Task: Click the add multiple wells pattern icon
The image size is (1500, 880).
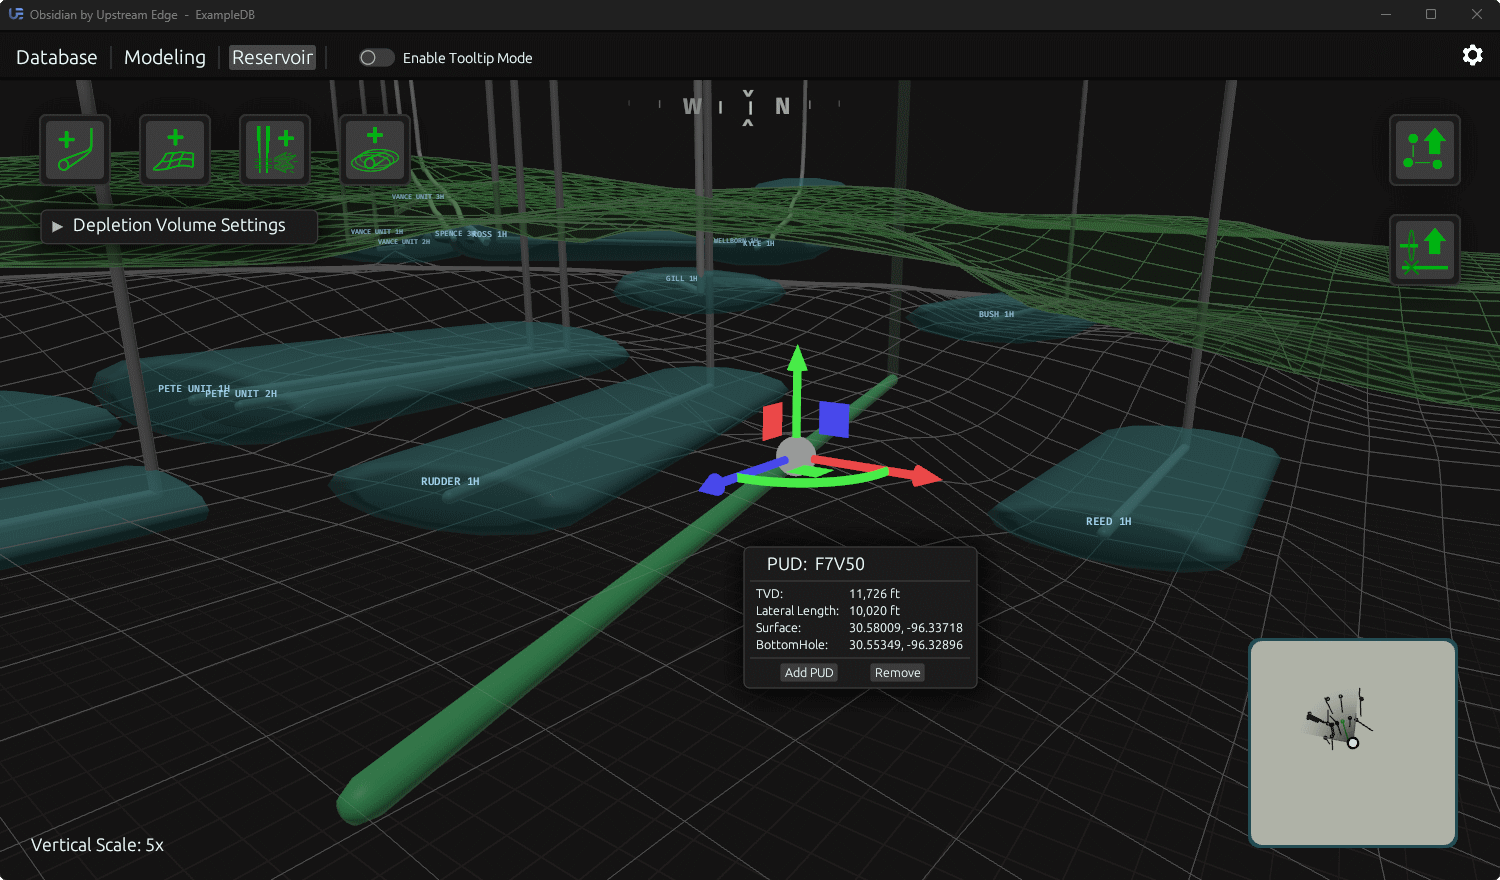Action: click(x=275, y=150)
